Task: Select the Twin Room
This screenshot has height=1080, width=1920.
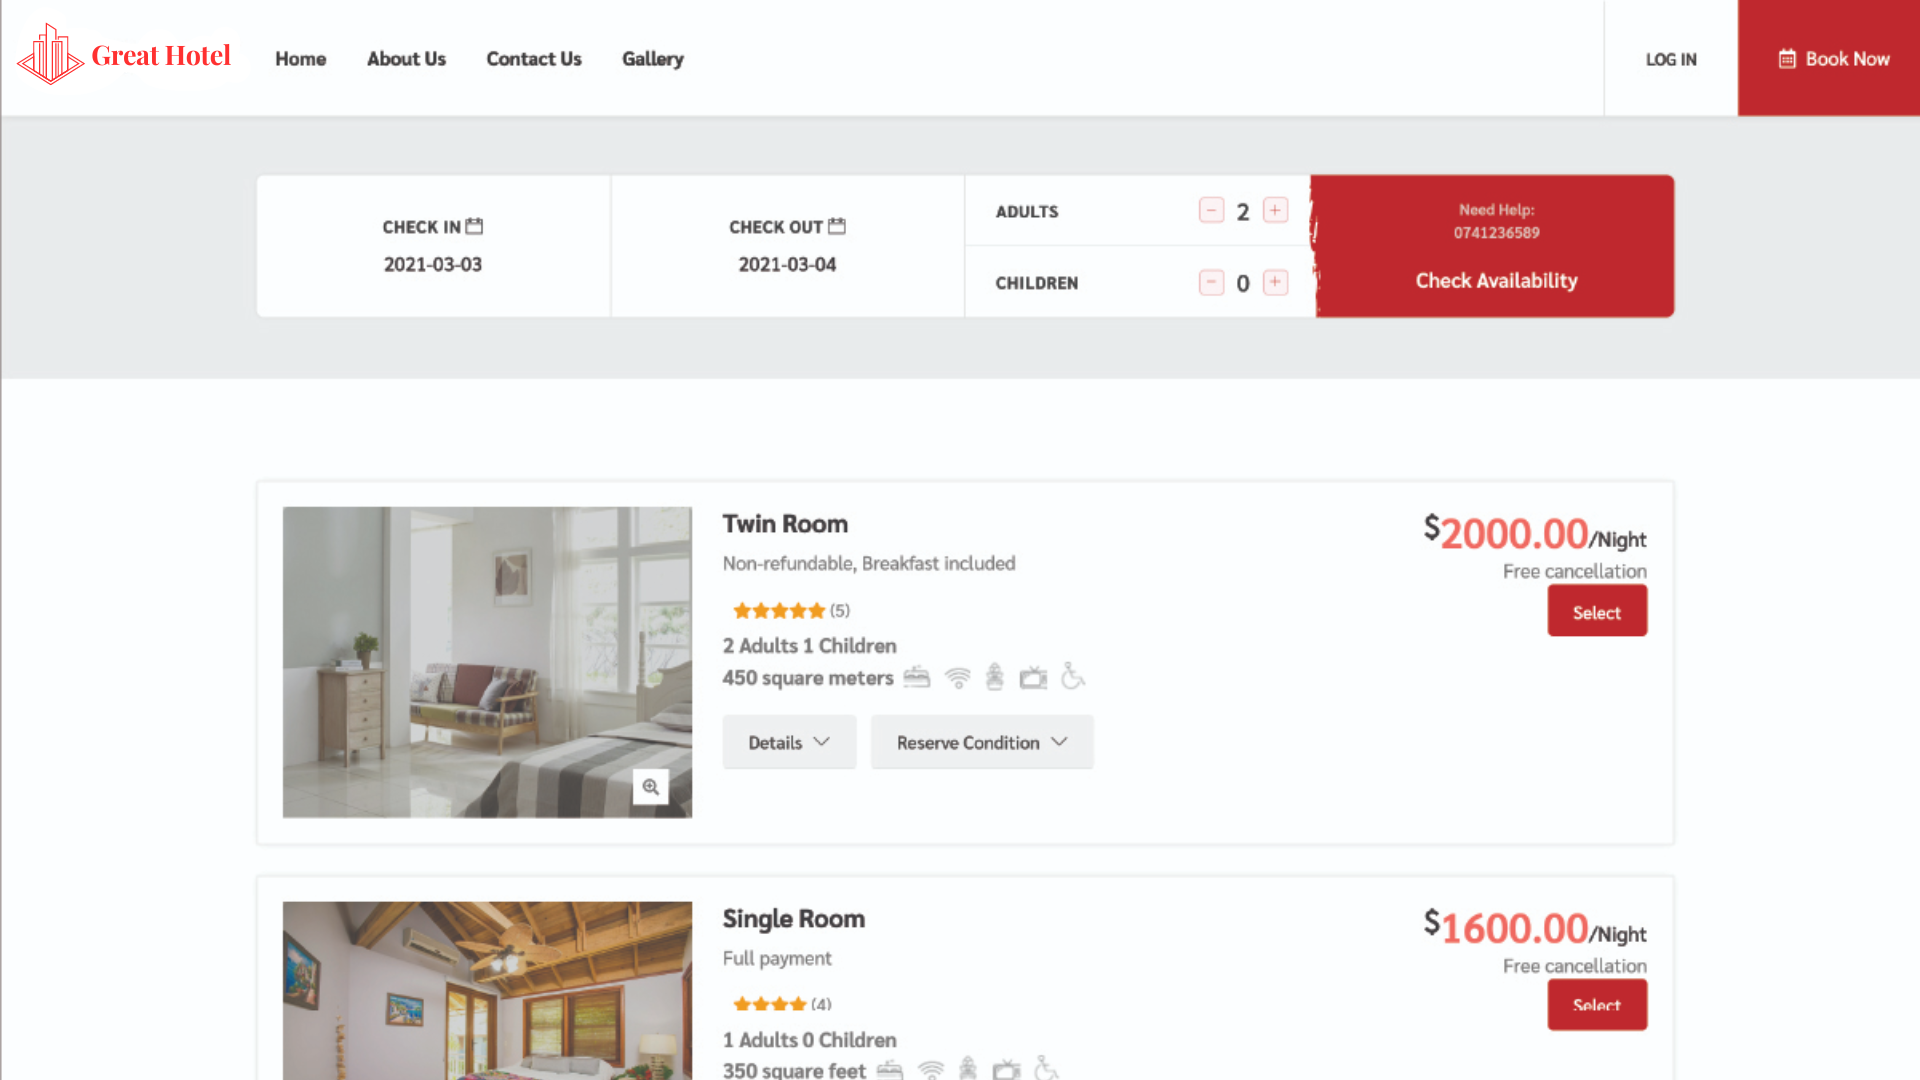Action: [x=1596, y=612]
